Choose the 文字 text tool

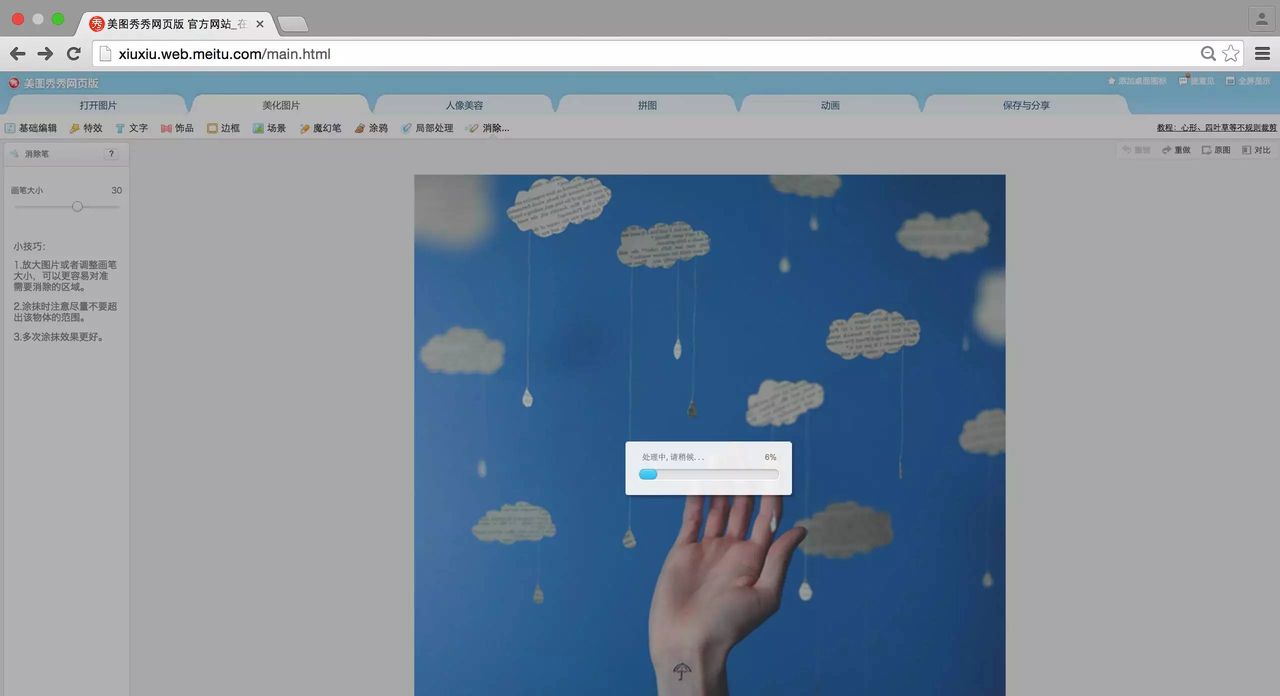[131, 128]
